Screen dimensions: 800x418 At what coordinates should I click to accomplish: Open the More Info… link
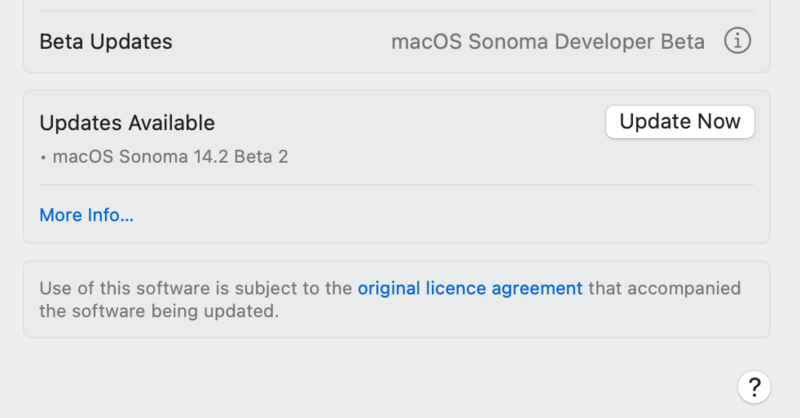86,215
